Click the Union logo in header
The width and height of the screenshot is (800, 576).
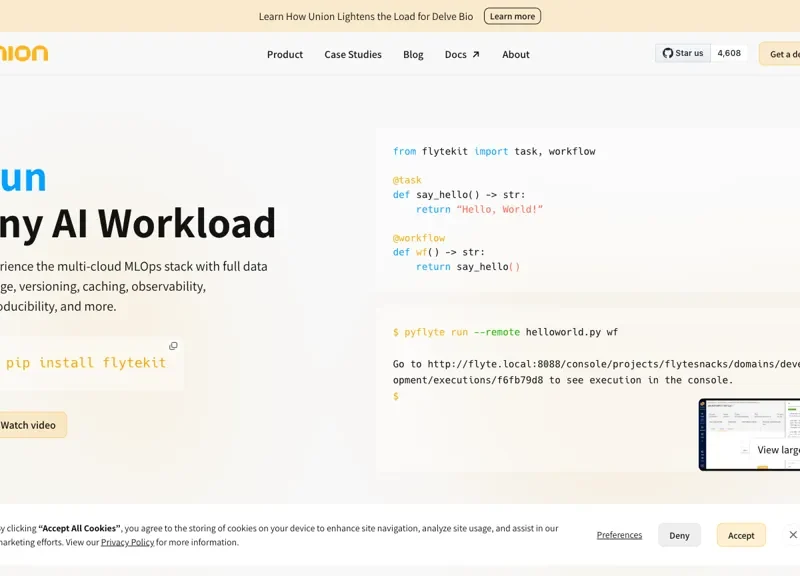[24, 53]
